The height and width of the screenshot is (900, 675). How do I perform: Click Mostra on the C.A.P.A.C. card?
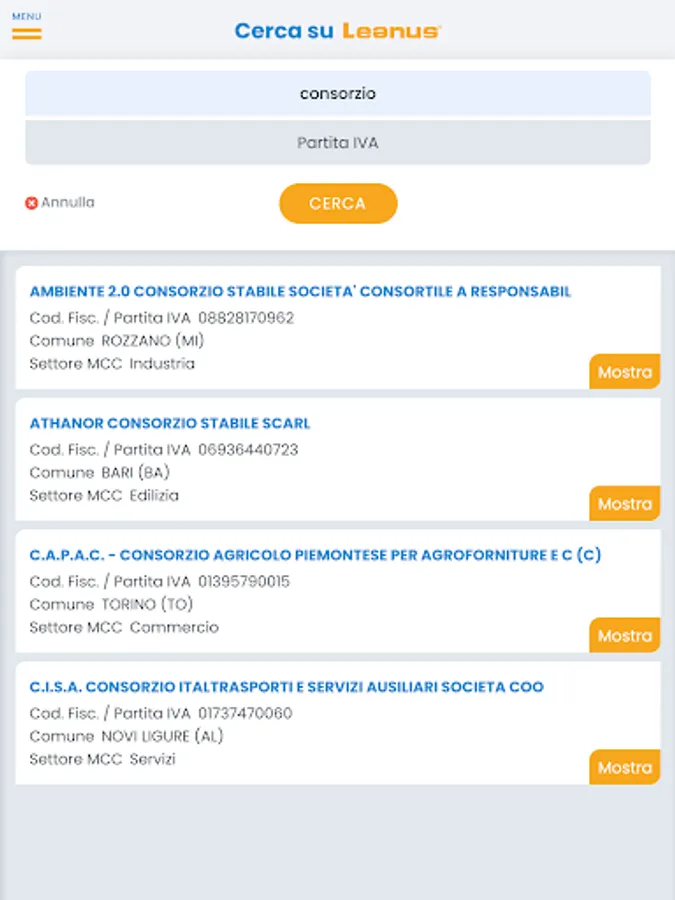pos(625,636)
